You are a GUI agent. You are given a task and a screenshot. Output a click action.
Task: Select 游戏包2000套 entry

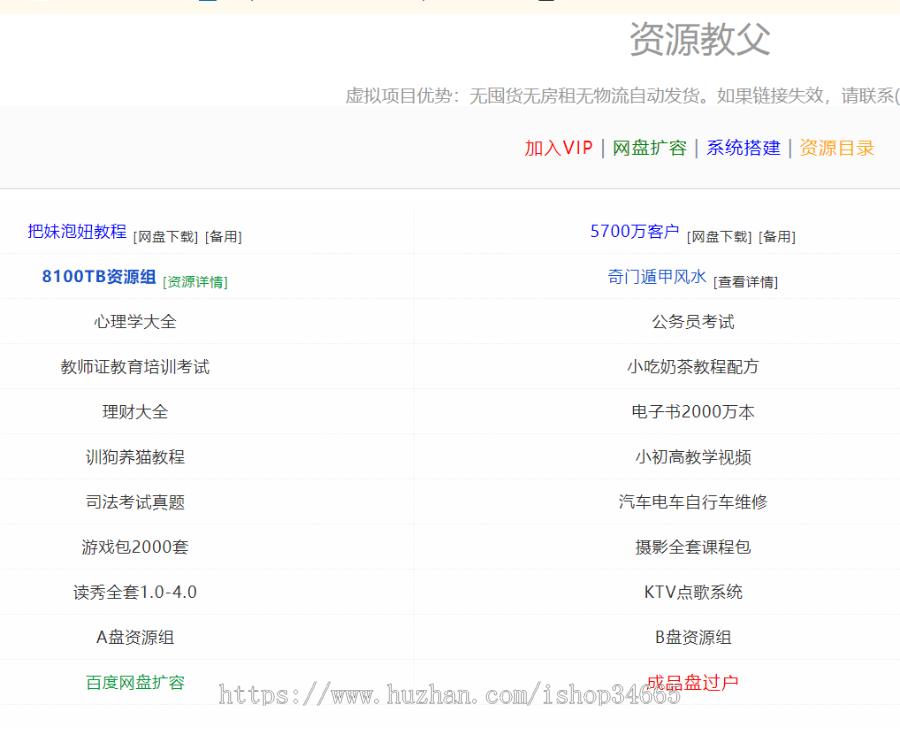point(135,547)
